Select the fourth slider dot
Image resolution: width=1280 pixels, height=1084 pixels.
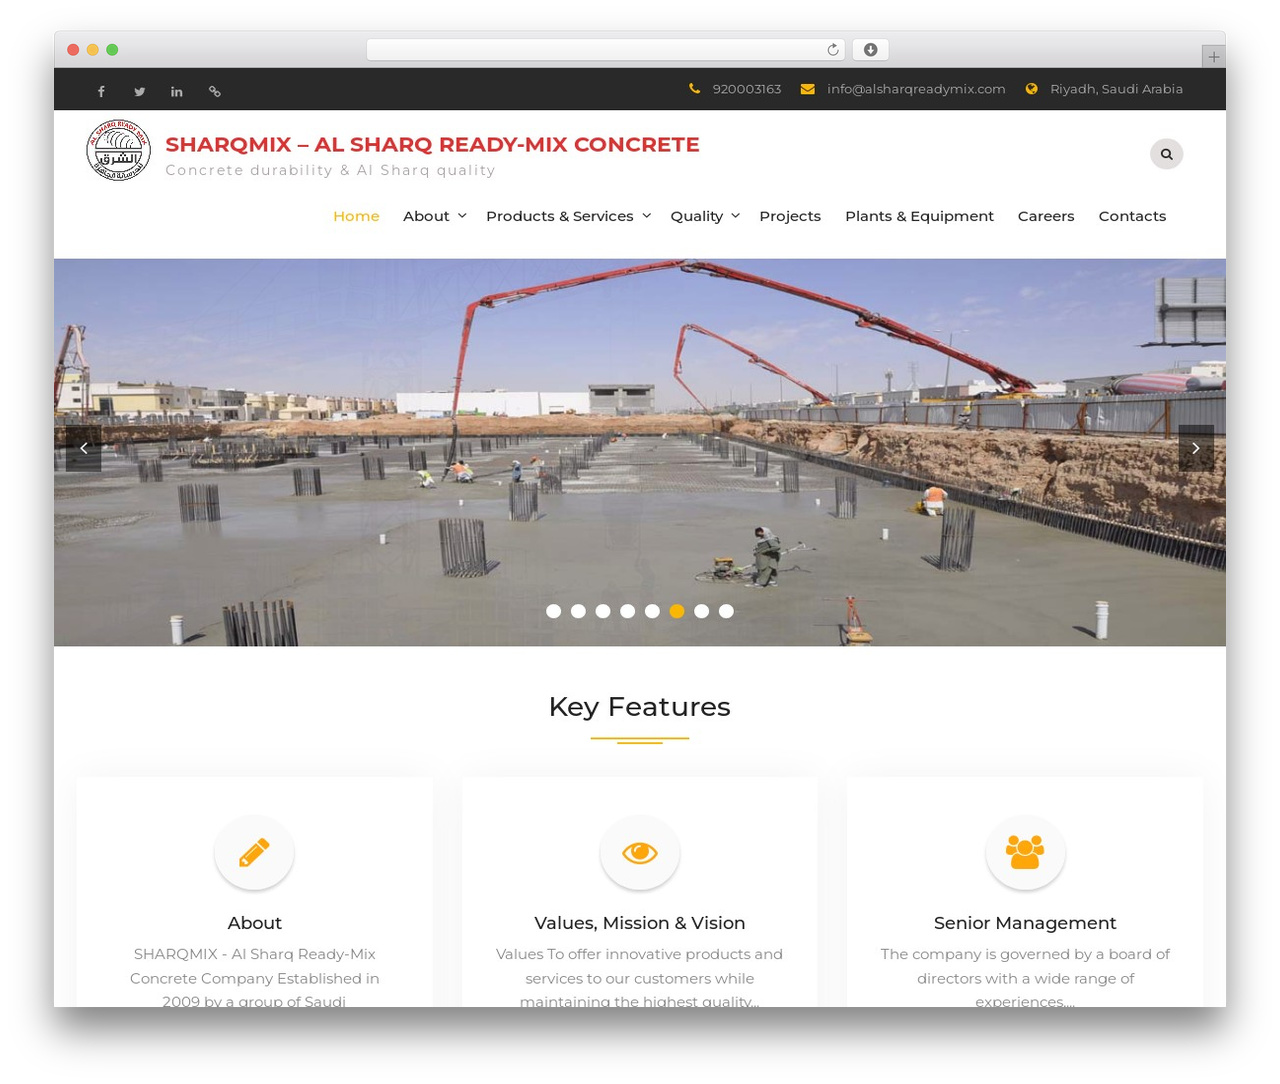(x=628, y=611)
